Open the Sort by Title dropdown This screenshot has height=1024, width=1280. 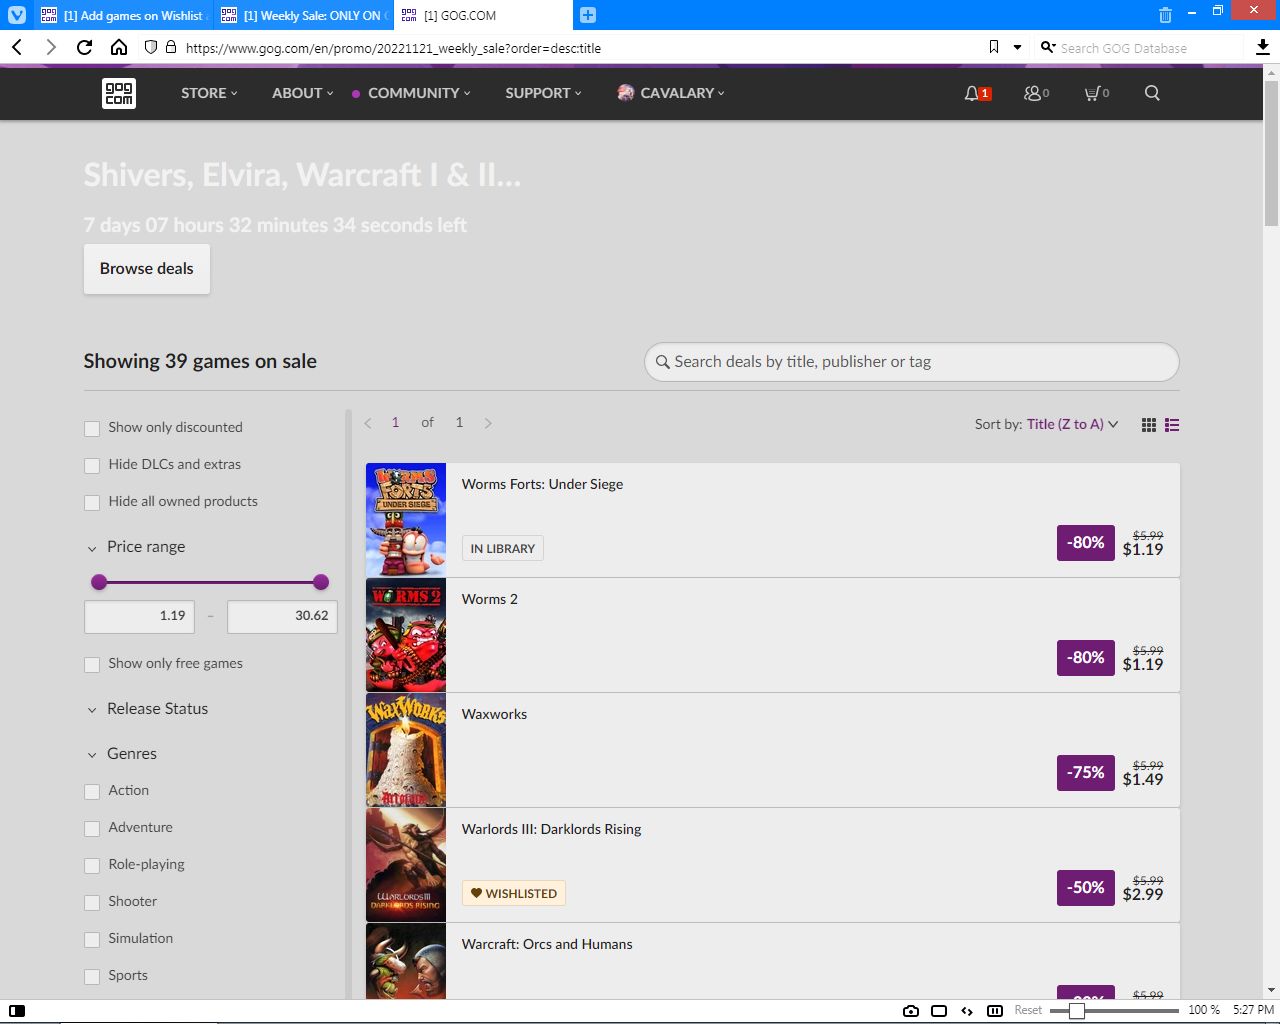point(1072,424)
